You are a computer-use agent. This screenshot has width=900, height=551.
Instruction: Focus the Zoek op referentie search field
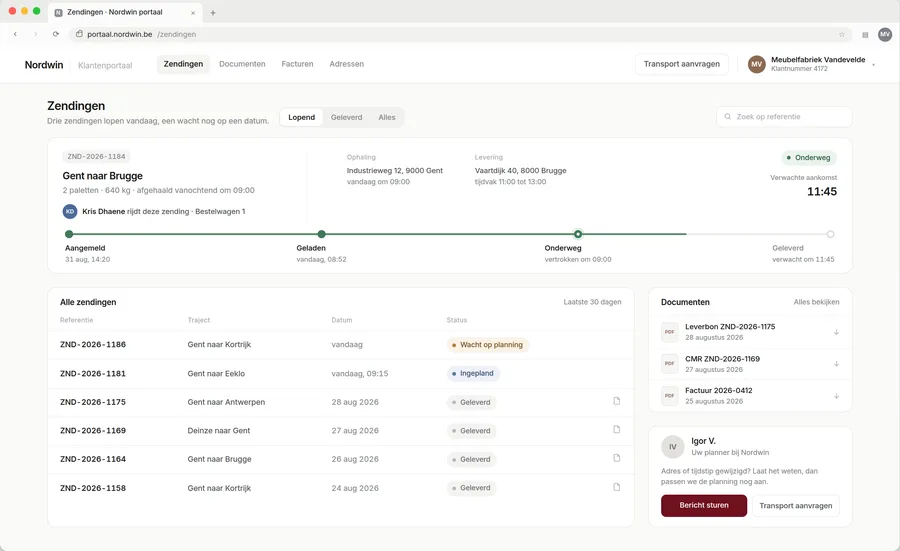click(x=784, y=117)
